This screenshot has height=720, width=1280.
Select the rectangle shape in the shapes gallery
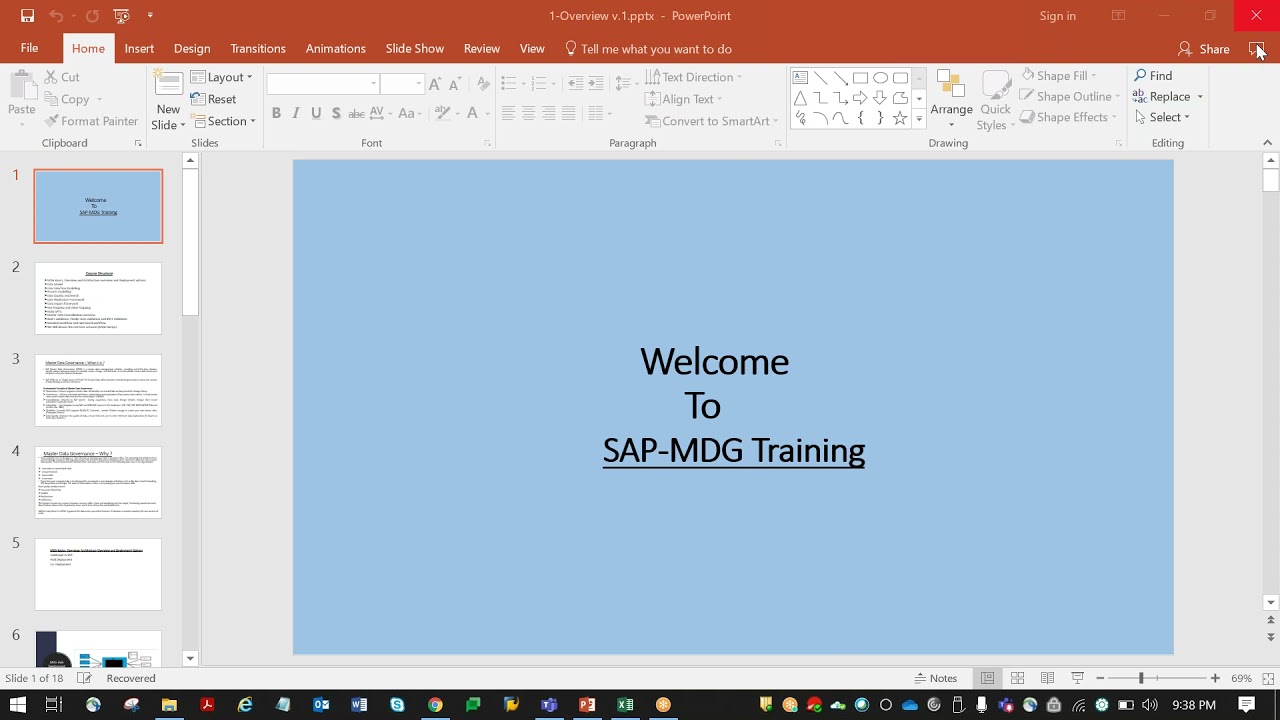coord(860,77)
